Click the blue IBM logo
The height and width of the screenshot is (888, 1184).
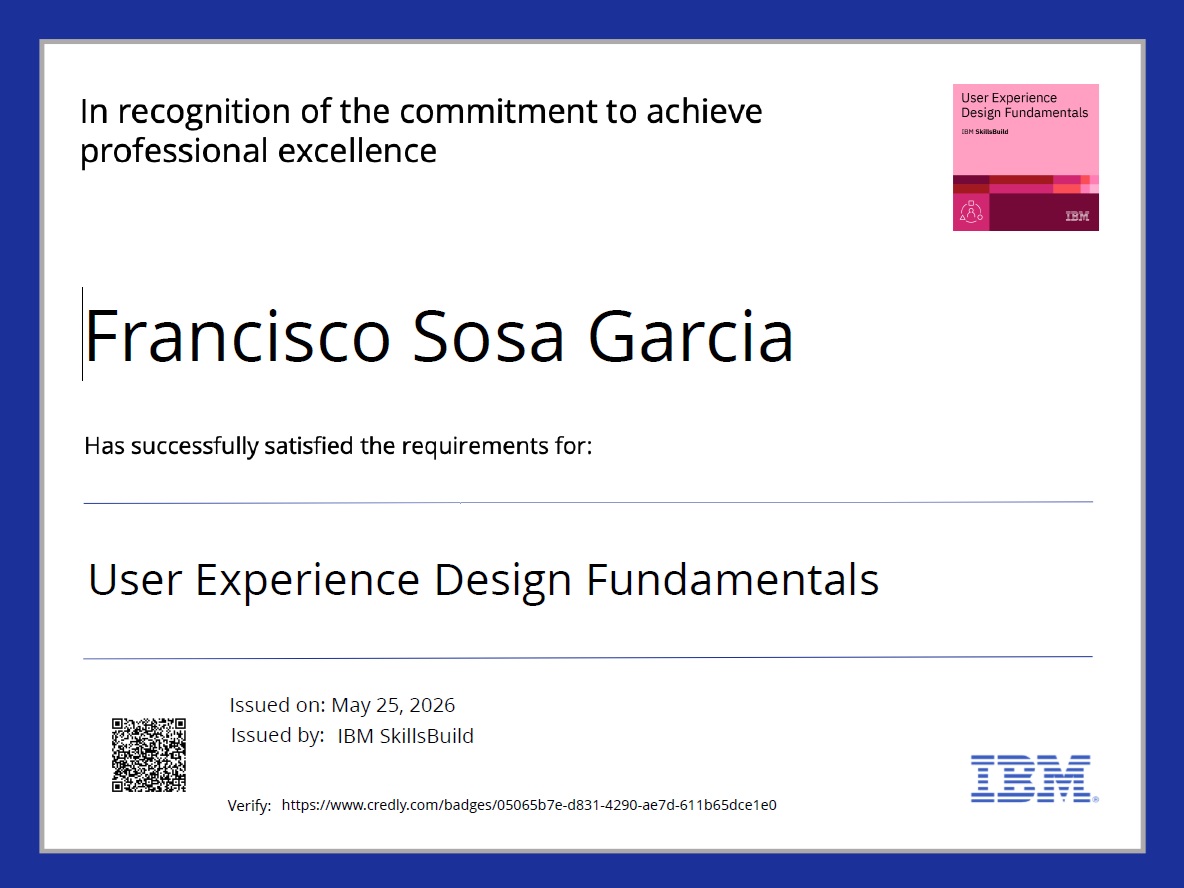tap(1034, 778)
